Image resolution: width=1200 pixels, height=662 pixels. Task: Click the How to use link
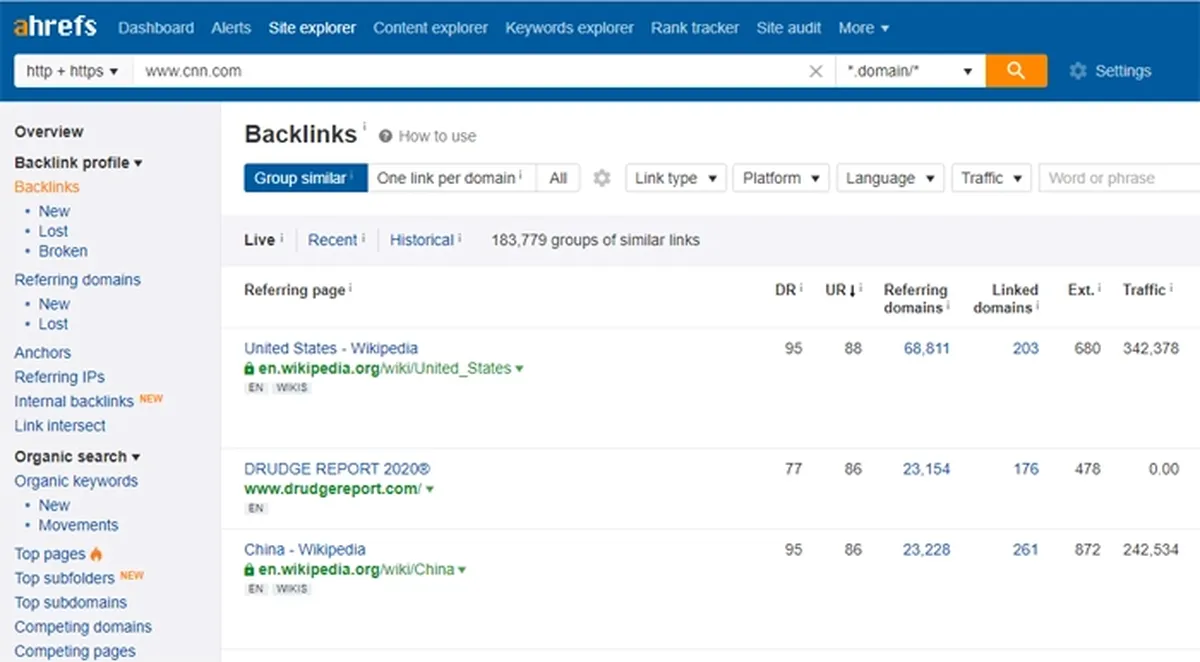pyautogui.click(x=437, y=136)
